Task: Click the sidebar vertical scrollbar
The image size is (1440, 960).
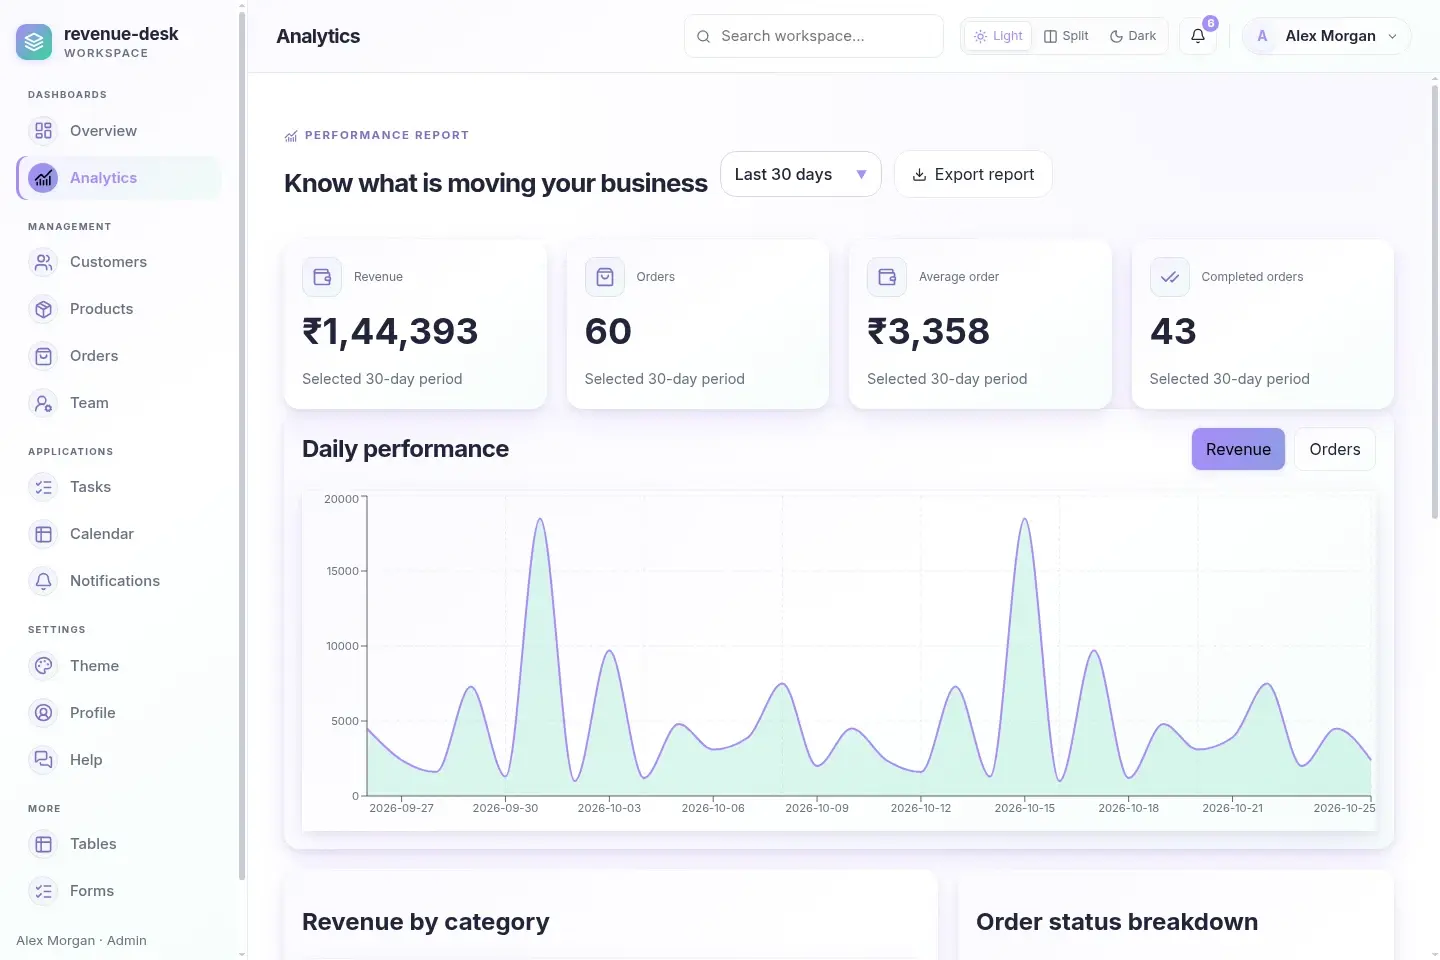Action: click(x=242, y=445)
